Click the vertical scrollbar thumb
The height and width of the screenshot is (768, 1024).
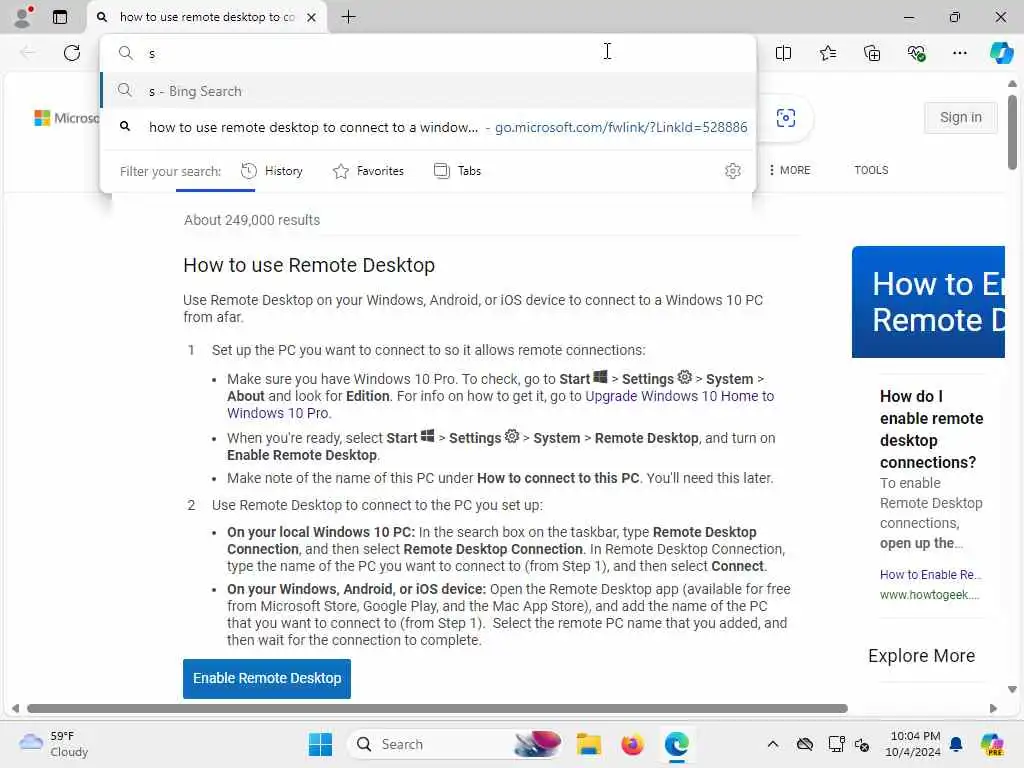pyautogui.click(x=1012, y=132)
